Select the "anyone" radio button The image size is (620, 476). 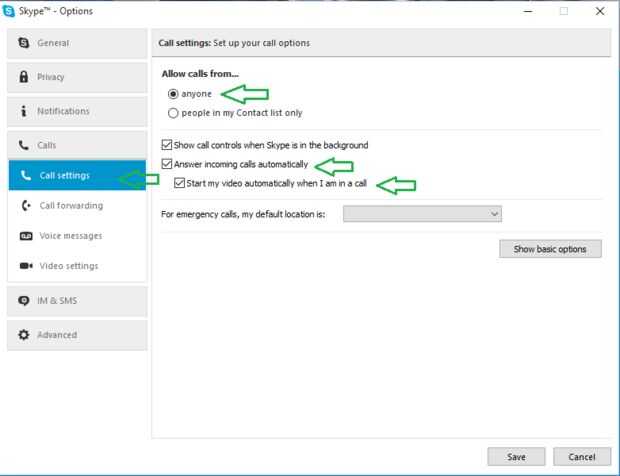coord(173,94)
